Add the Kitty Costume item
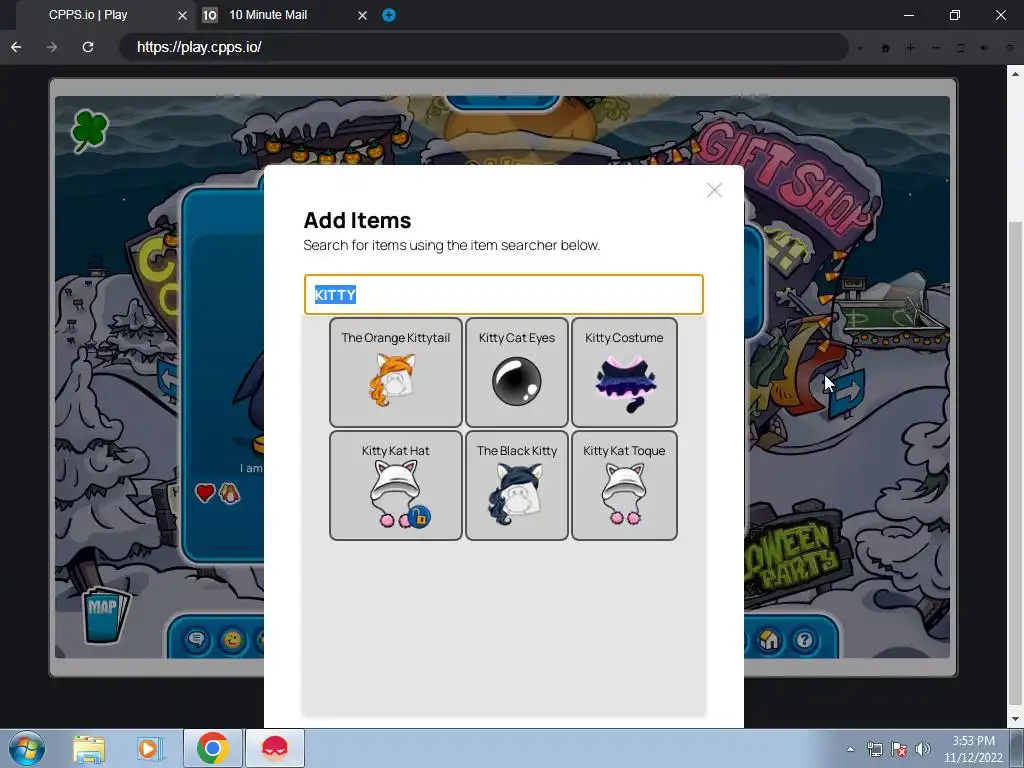The width and height of the screenshot is (1024, 768). click(624, 372)
